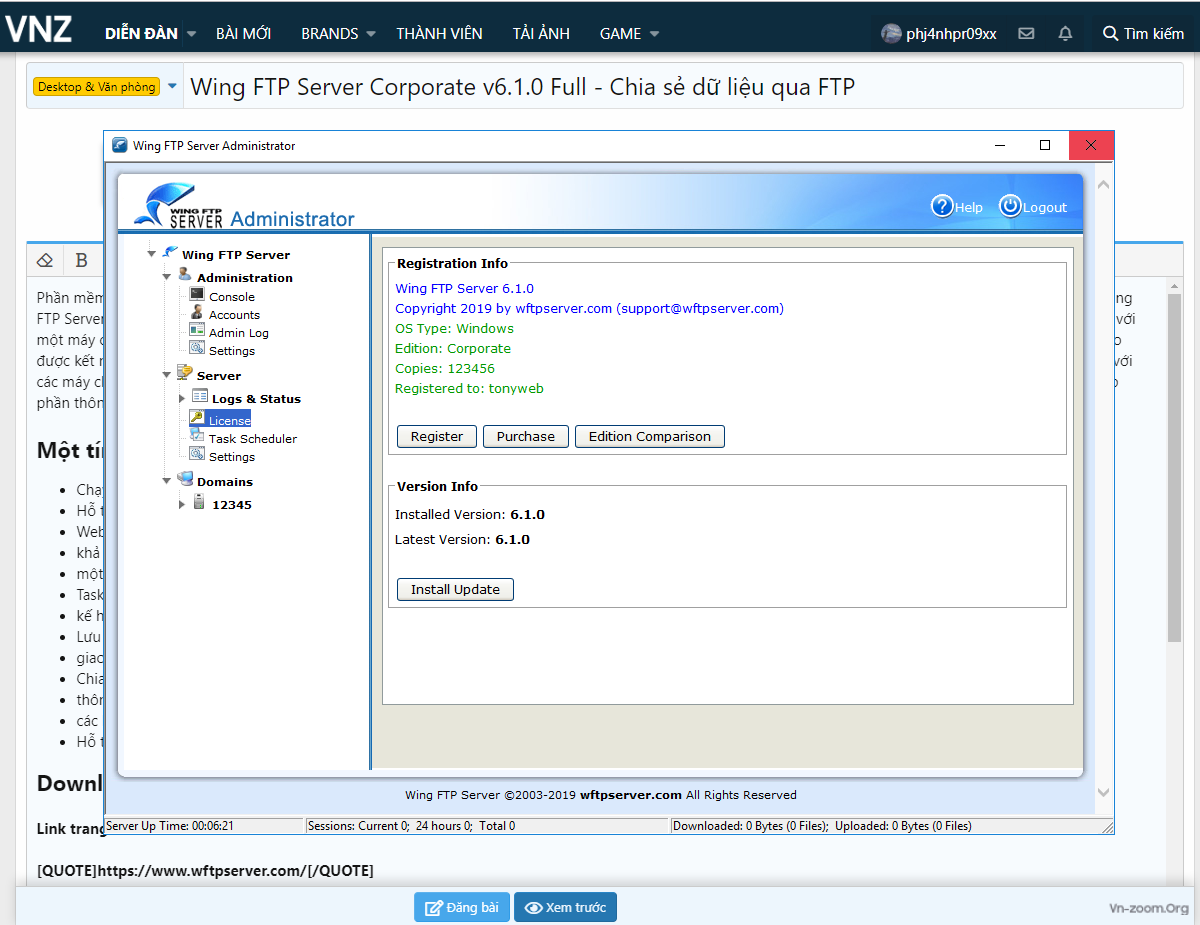This screenshot has width=1200, height=925.
Task: Click the forum editor vertical scrollbar
Action: pos(1175,468)
